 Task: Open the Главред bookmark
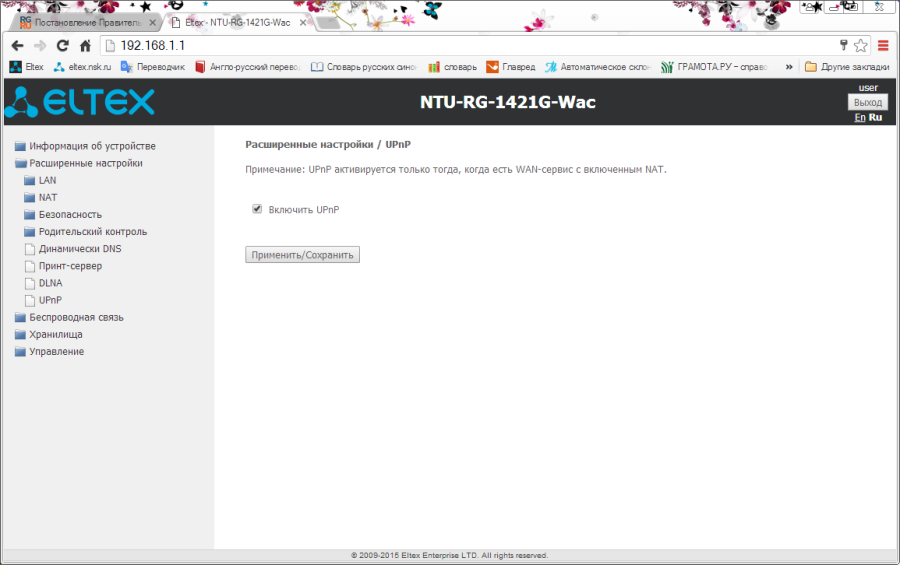[511, 67]
